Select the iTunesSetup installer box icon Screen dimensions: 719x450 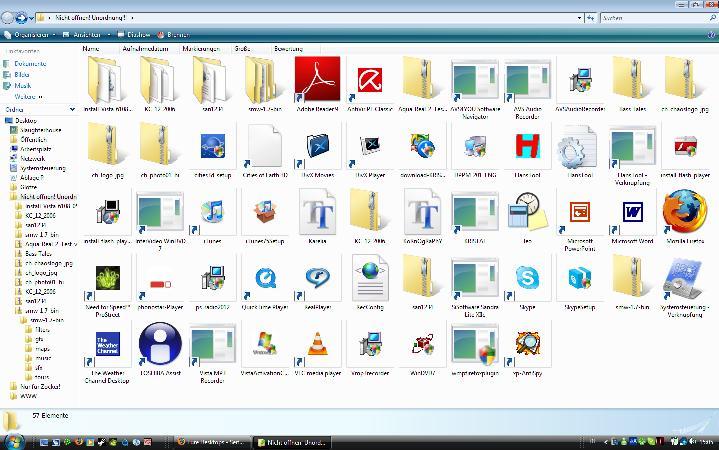[265, 212]
